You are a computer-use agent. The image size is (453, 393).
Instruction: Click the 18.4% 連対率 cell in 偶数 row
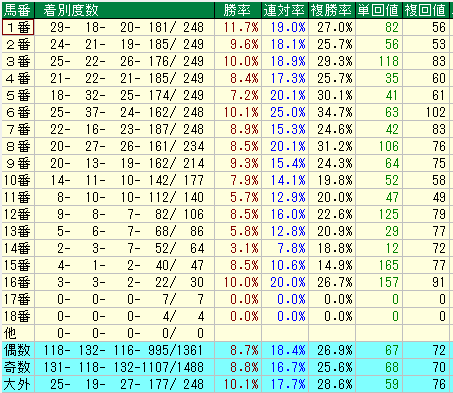click(285, 350)
